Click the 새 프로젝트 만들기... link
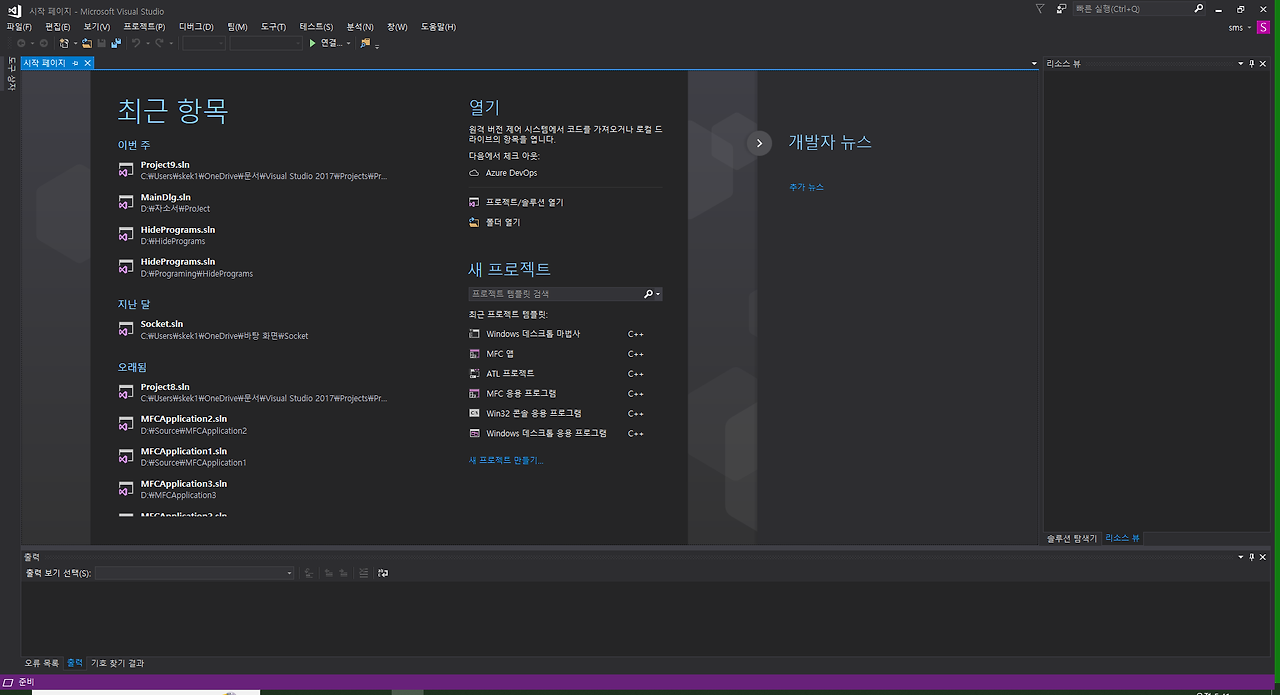Viewport: 1280px width, 695px height. (506, 460)
